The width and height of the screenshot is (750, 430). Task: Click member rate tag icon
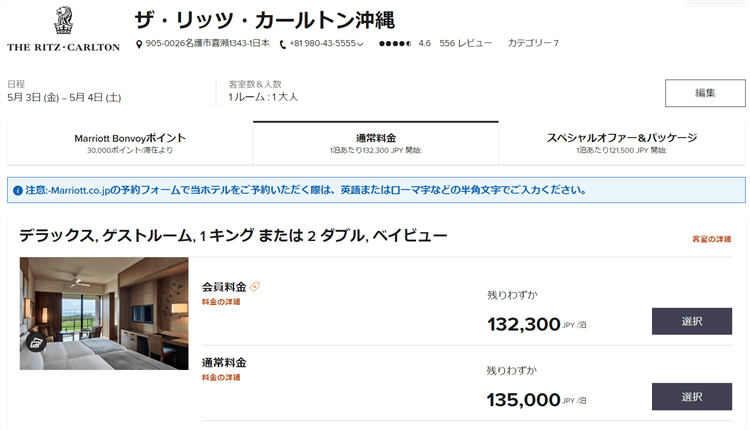(x=255, y=287)
